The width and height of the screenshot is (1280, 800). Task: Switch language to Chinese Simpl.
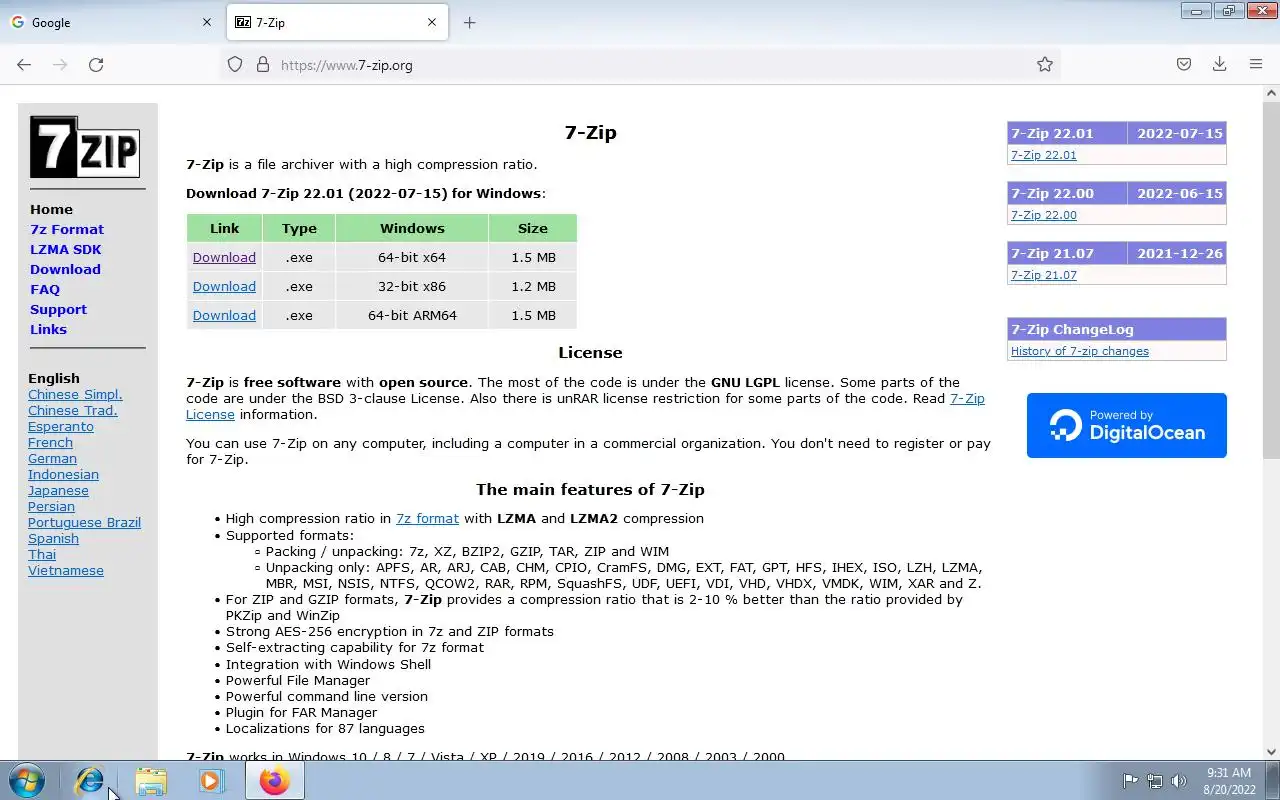(x=75, y=394)
